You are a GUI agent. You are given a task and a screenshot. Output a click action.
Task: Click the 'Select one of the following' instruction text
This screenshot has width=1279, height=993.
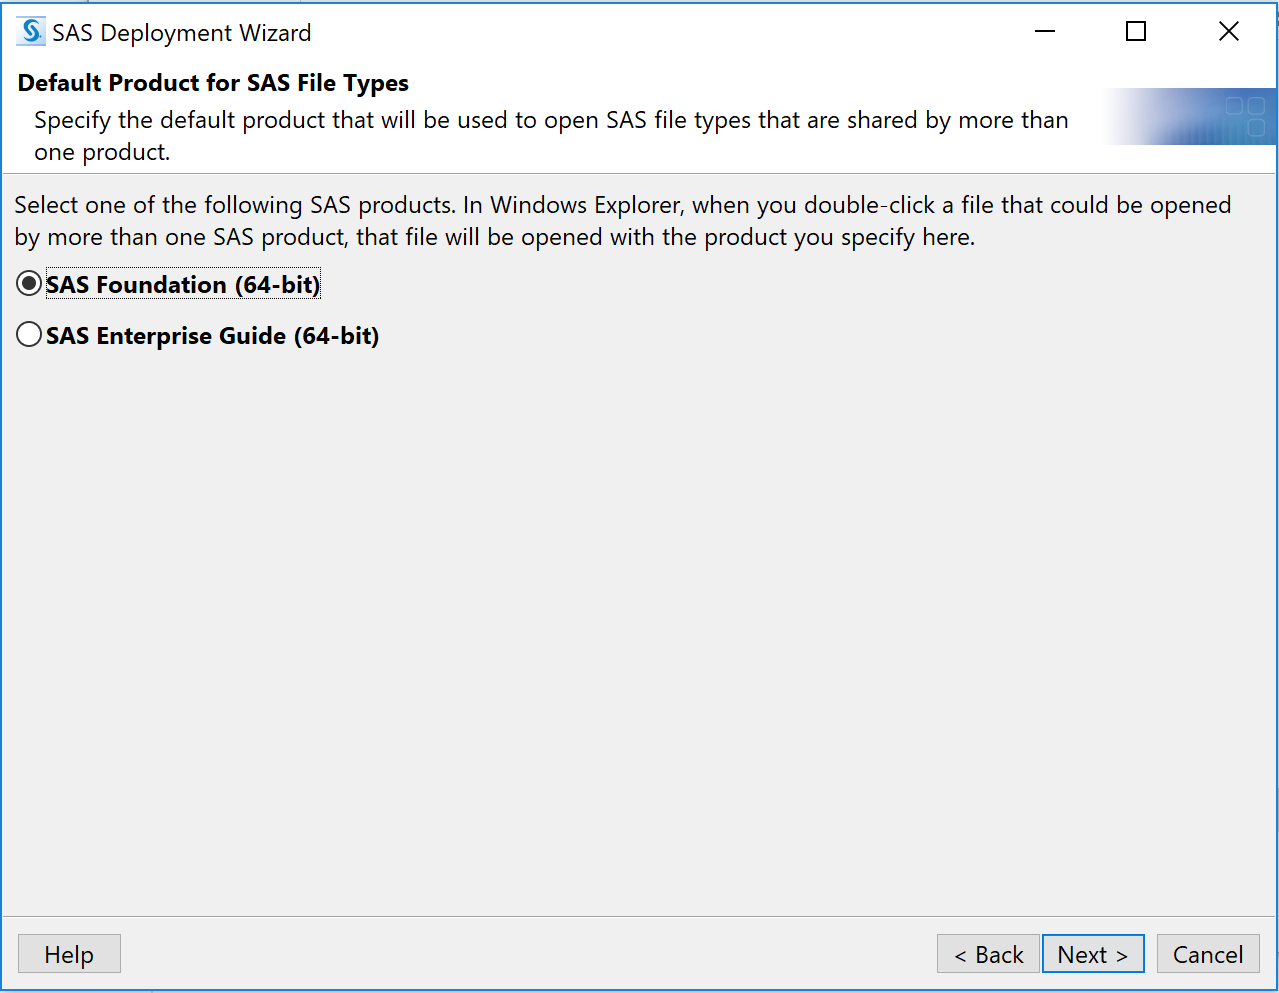[622, 221]
